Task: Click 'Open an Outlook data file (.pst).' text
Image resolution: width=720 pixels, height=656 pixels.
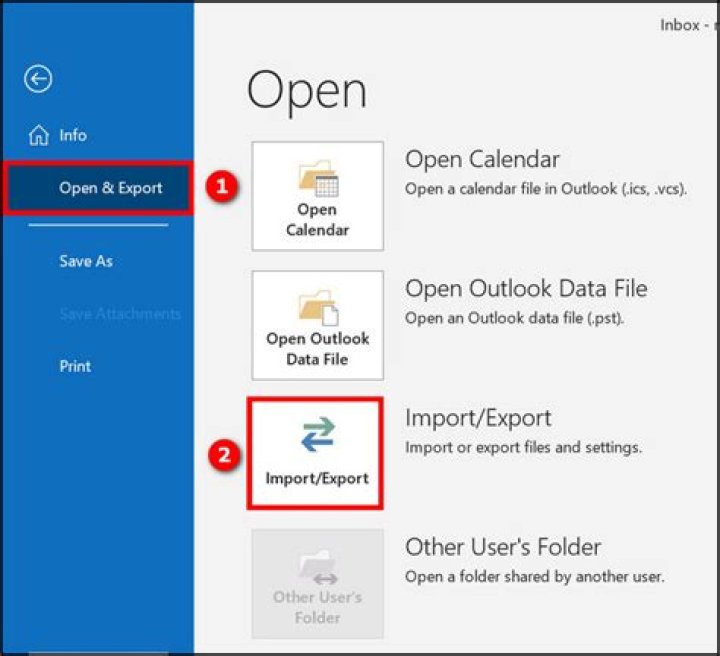Action: point(514,318)
